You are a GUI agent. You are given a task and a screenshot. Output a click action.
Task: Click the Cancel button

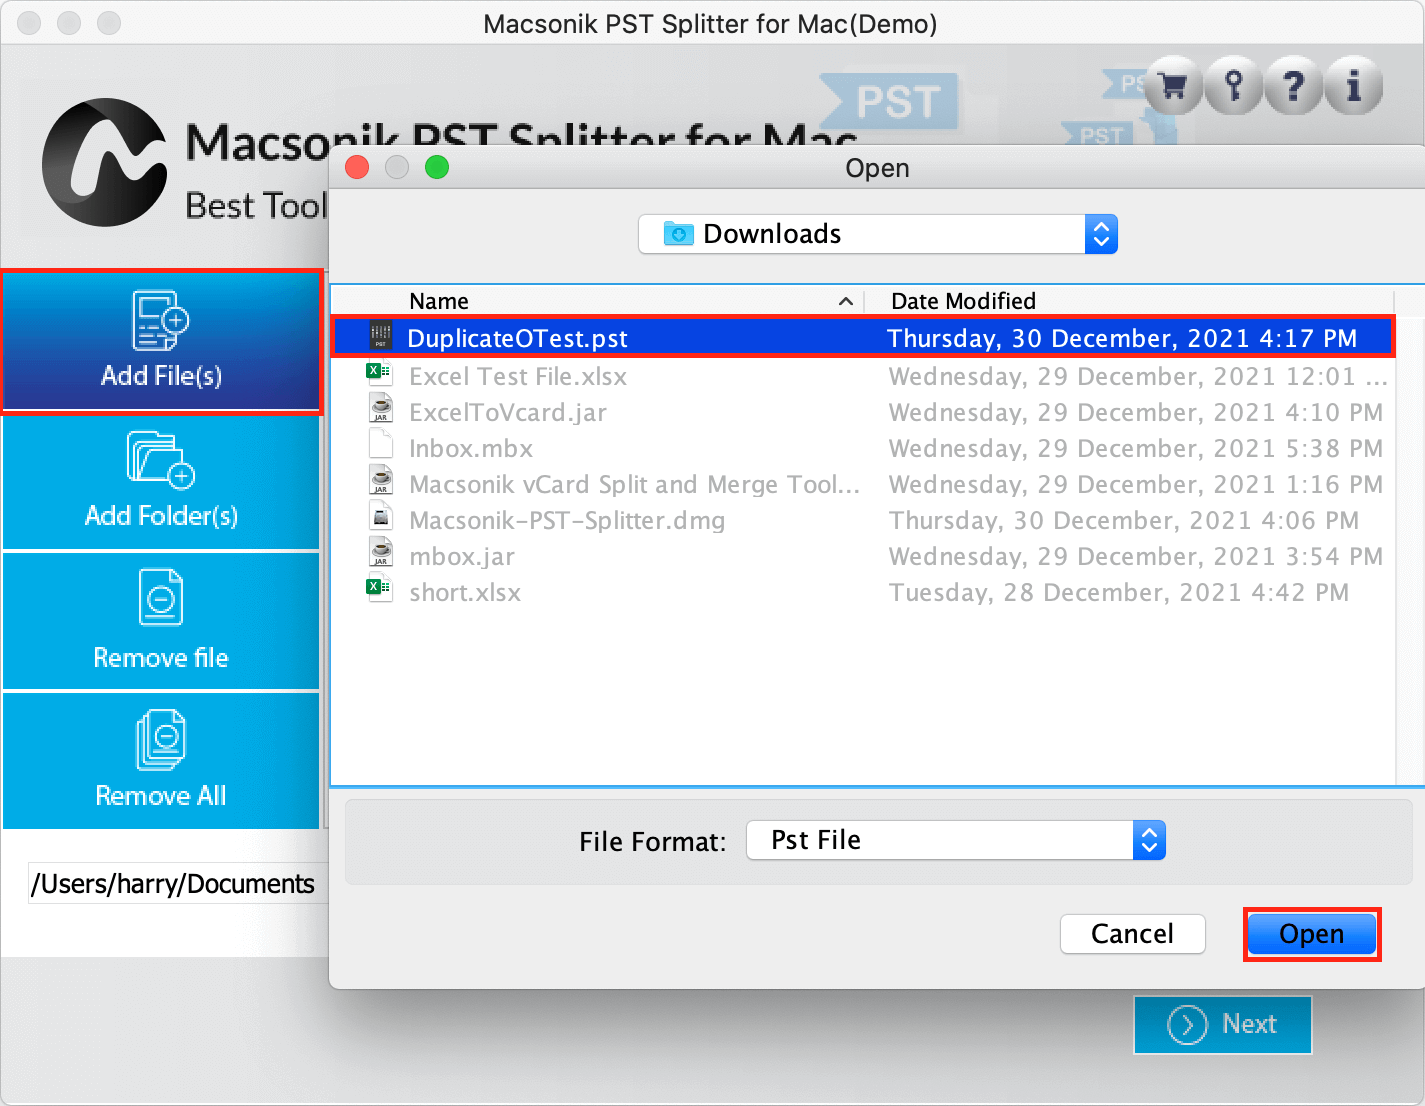[1132, 933]
